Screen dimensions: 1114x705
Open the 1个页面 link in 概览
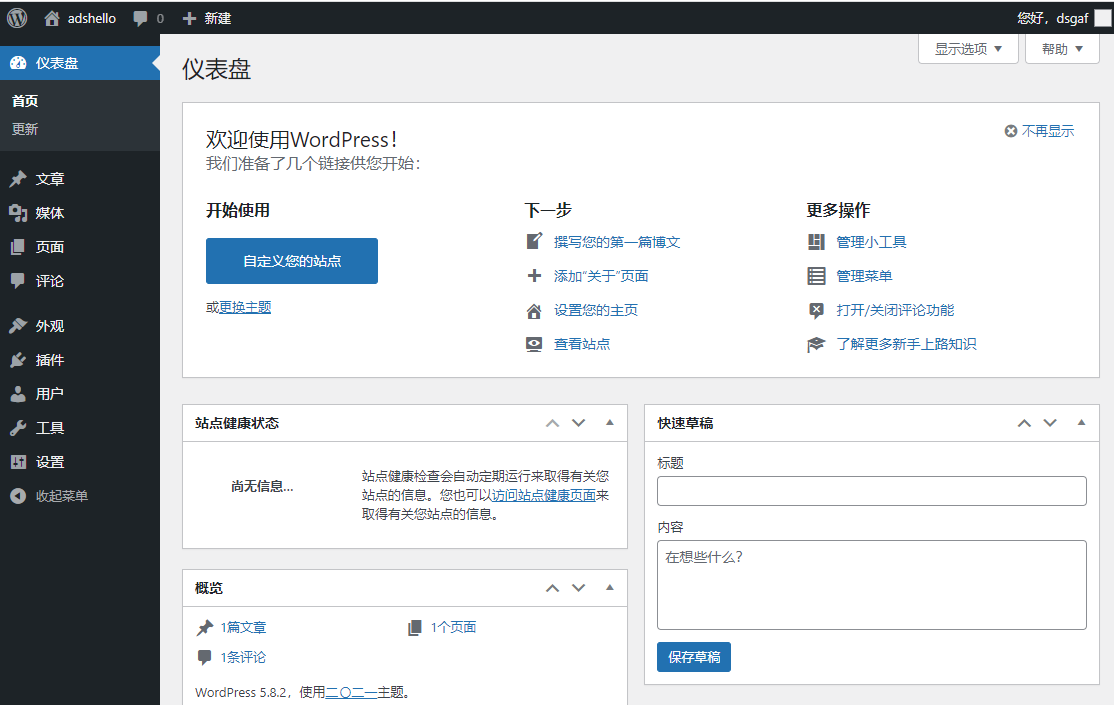click(x=453, y=628)
